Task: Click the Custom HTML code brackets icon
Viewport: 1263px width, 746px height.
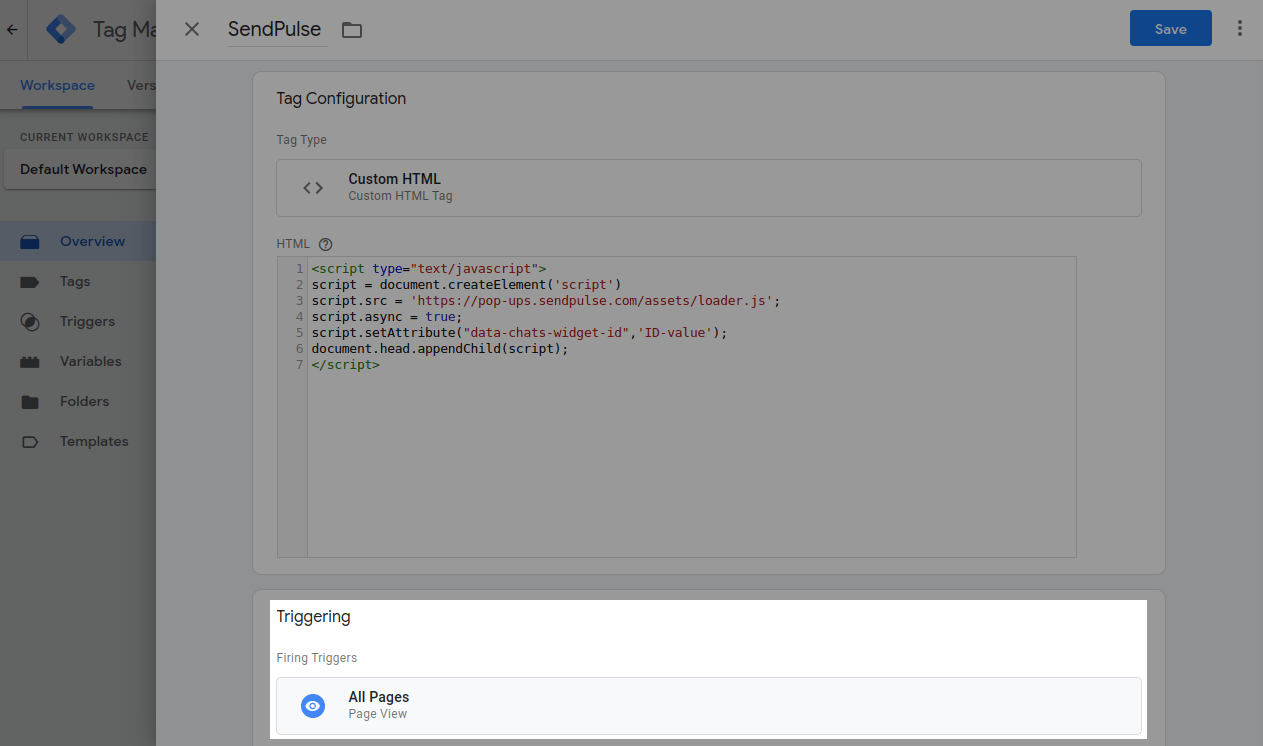Action: (313, 187)
